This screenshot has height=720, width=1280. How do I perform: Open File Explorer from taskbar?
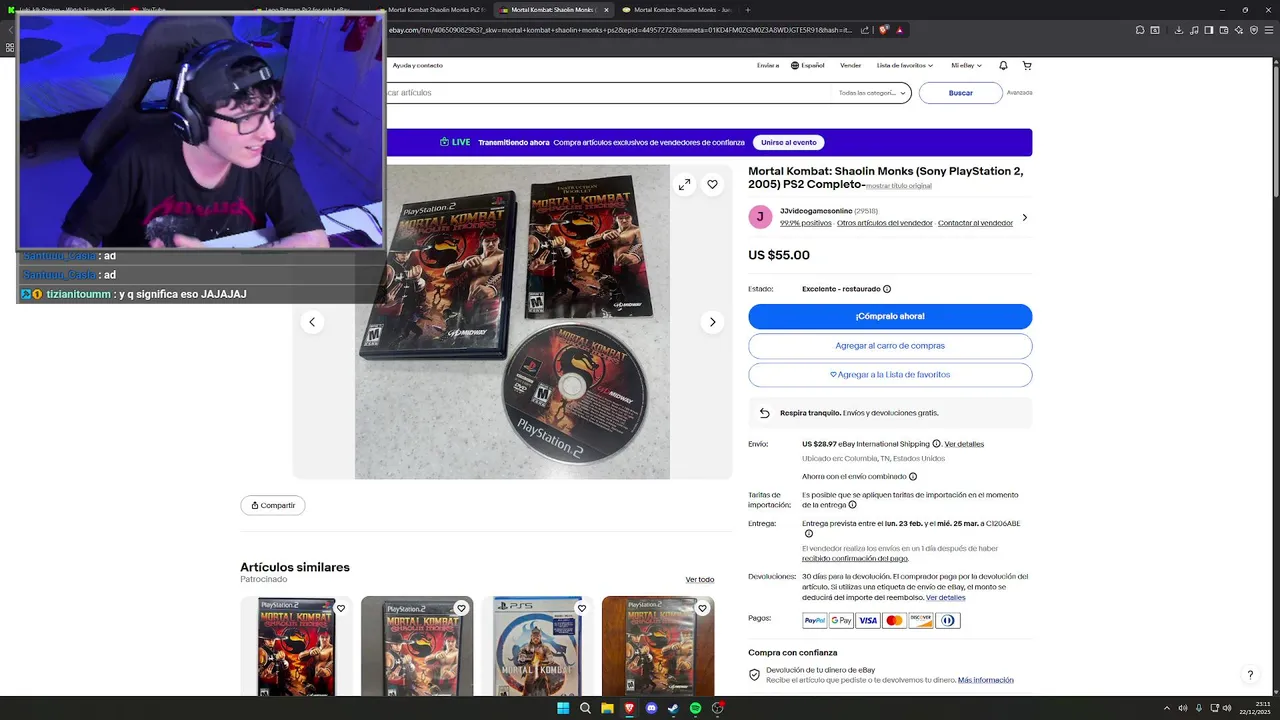(x=607, y=708)
